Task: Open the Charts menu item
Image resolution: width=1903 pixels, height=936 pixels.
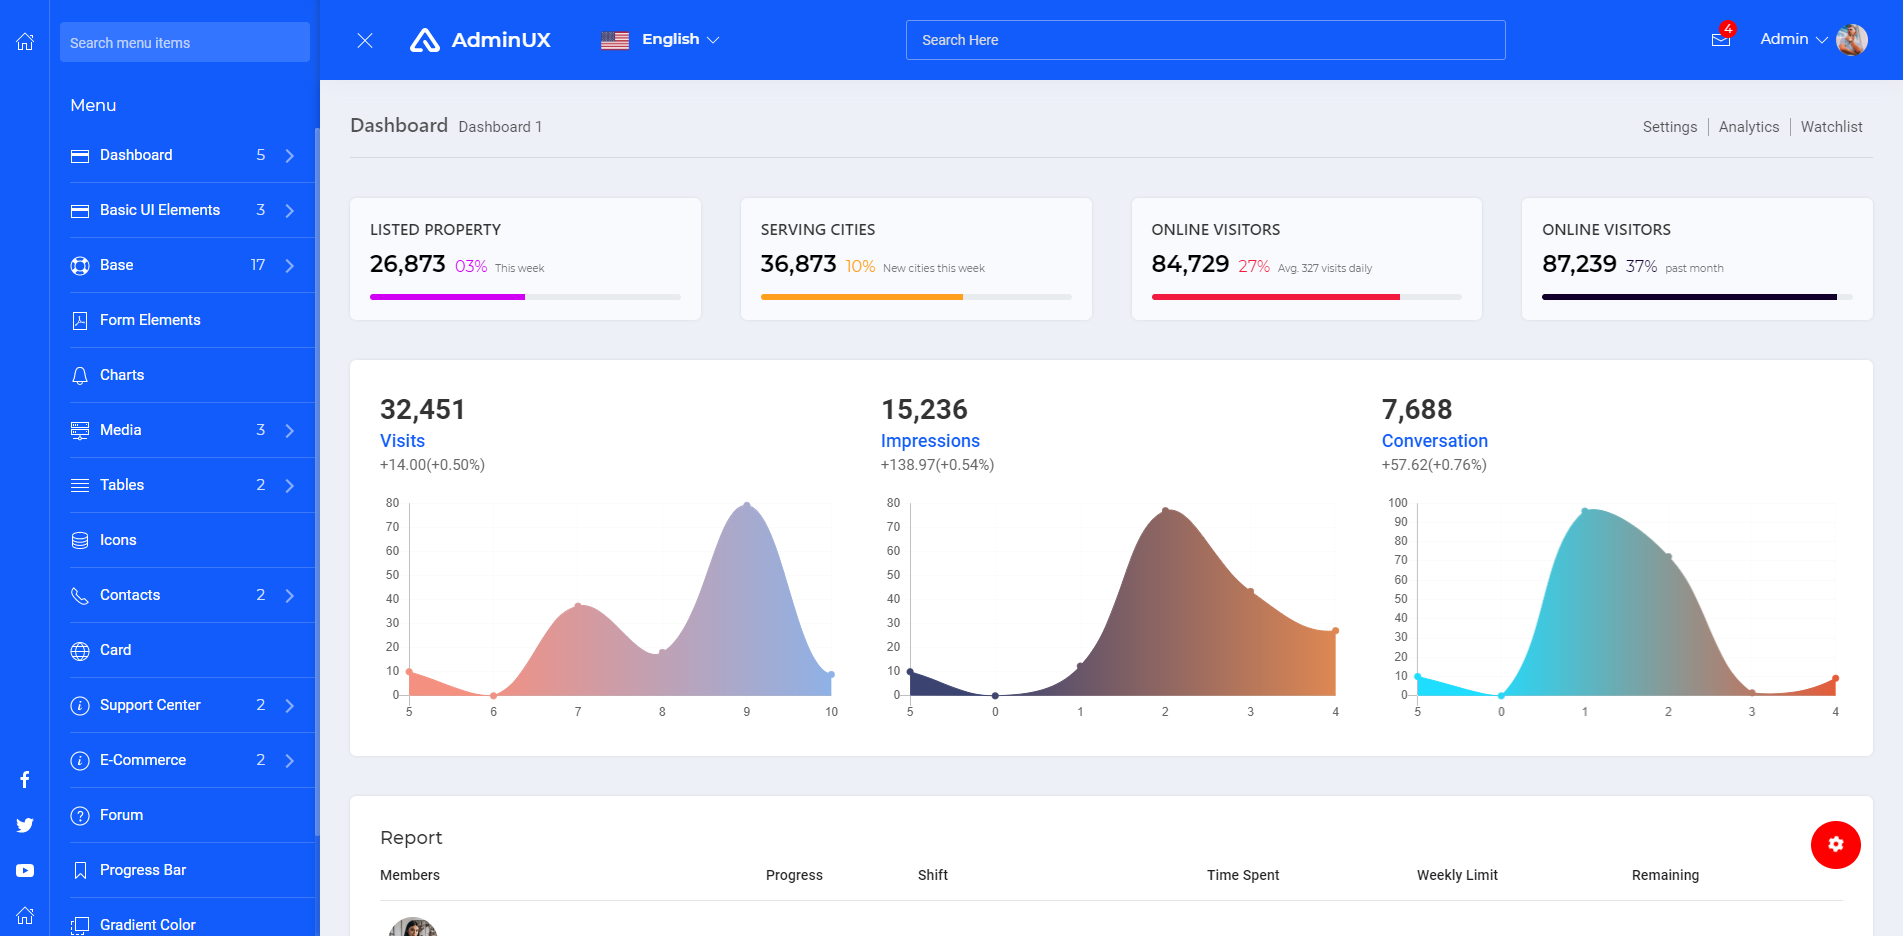Action: click(191, 375)
